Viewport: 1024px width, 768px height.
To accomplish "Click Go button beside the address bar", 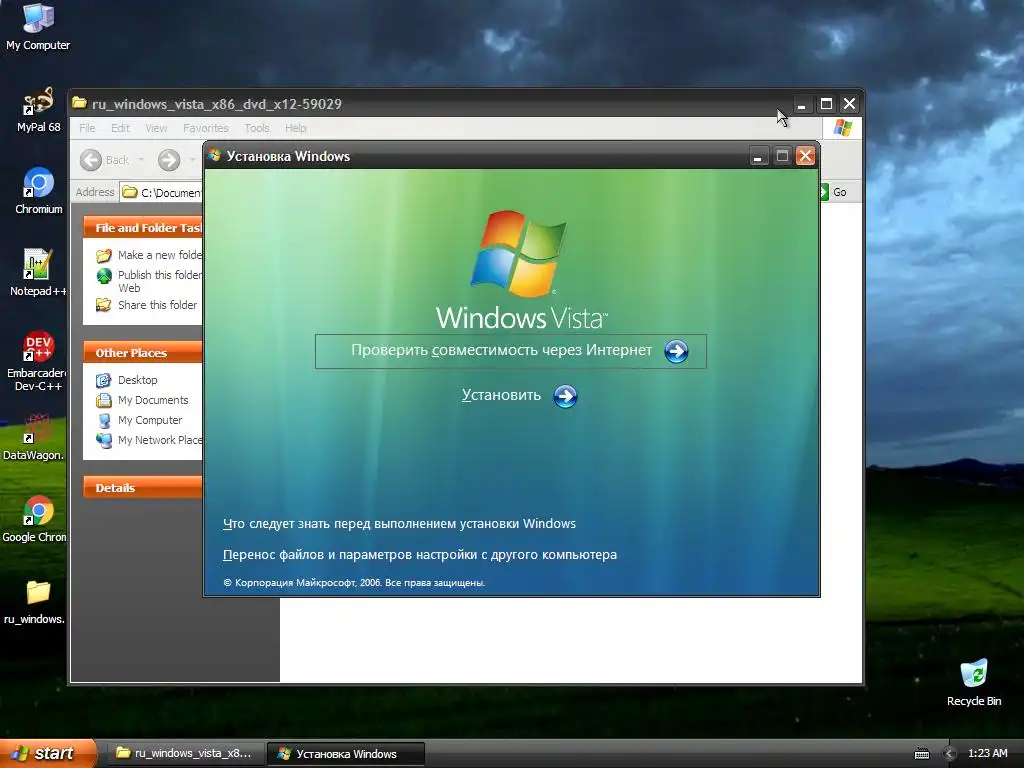I will (x=834, y=192).
